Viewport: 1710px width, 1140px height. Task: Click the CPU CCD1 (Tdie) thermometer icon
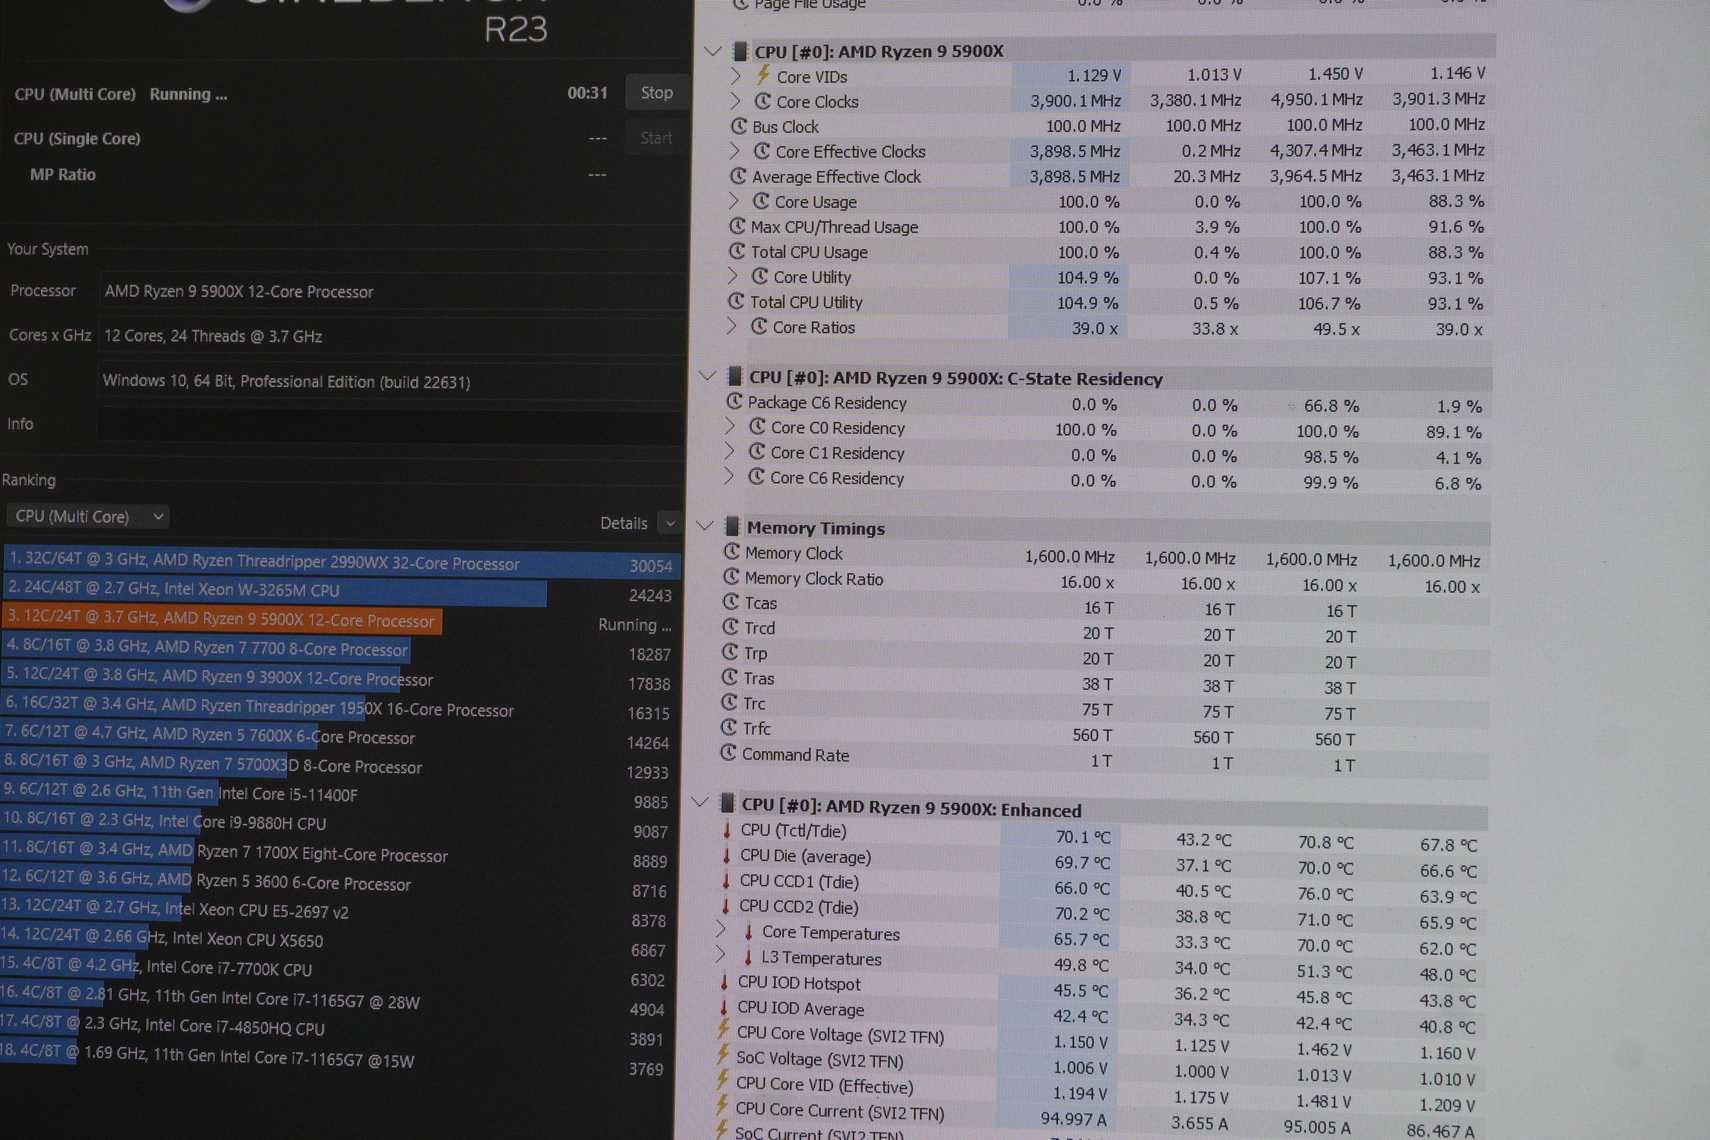726,880
